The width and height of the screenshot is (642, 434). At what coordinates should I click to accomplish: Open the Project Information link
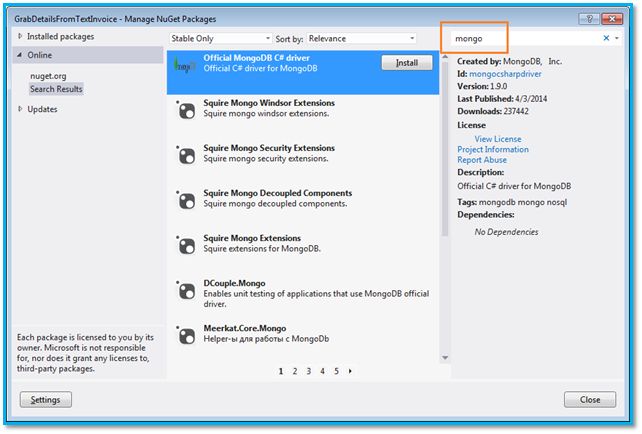click(x=493, y=149)
